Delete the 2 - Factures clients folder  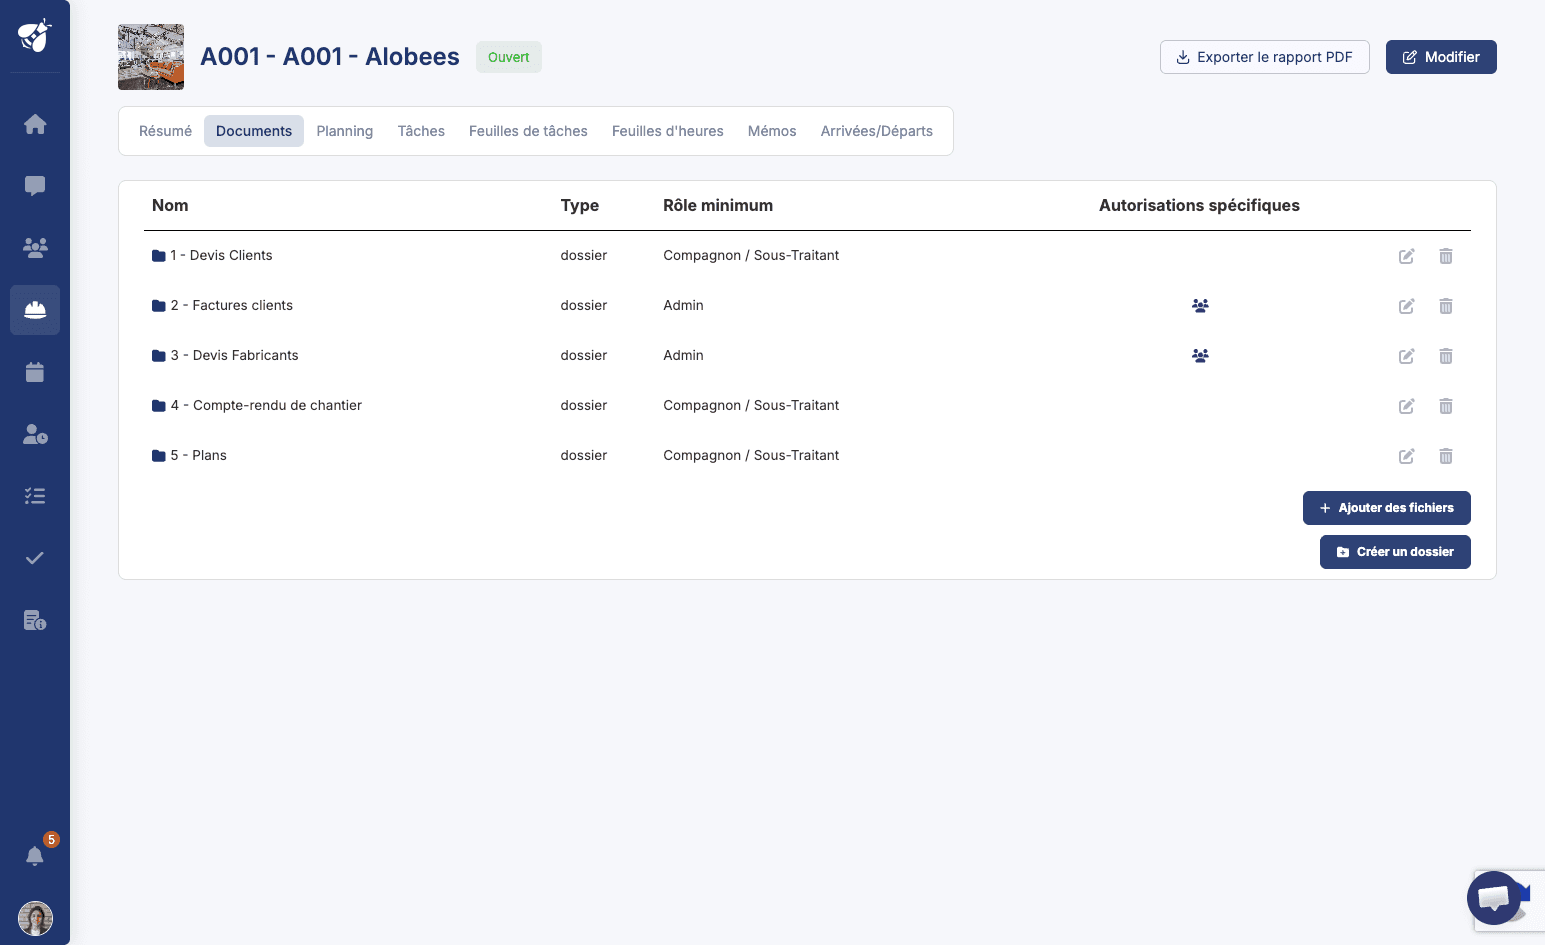coord(1446,306)
